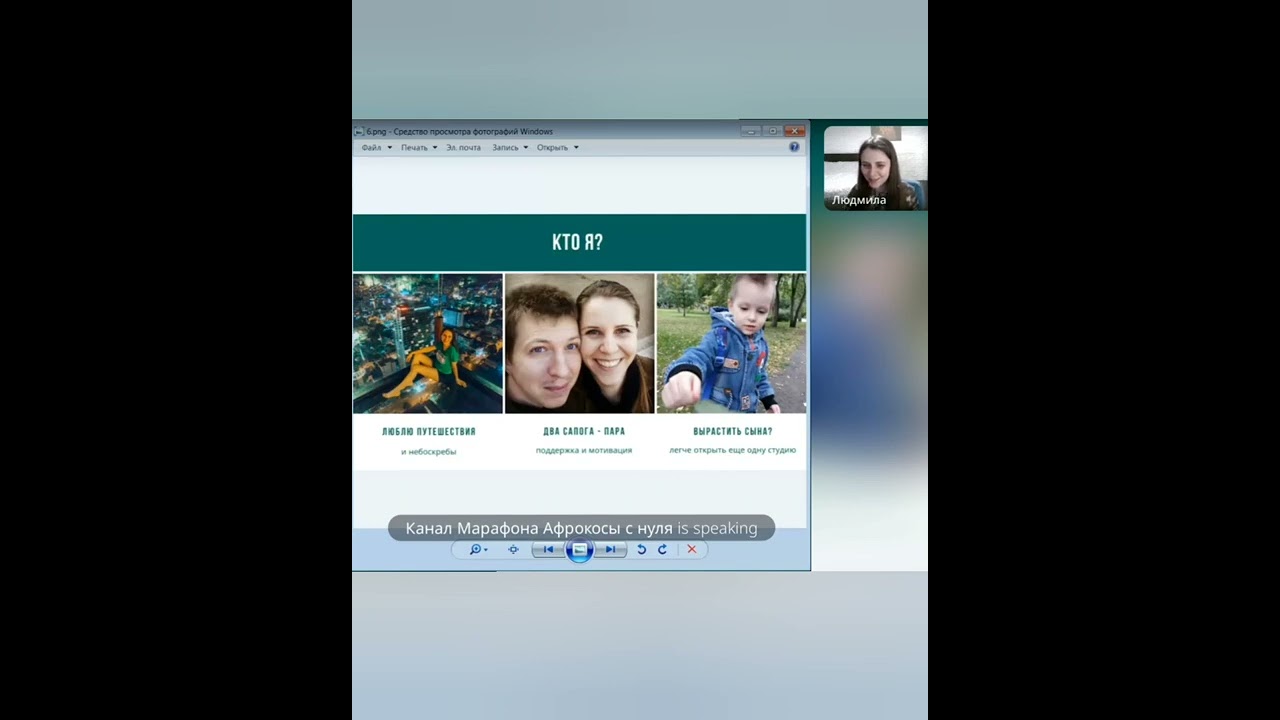Rotate image counterclockwise
Viewport: 1280px width, 720px height.
pos(641,549)
